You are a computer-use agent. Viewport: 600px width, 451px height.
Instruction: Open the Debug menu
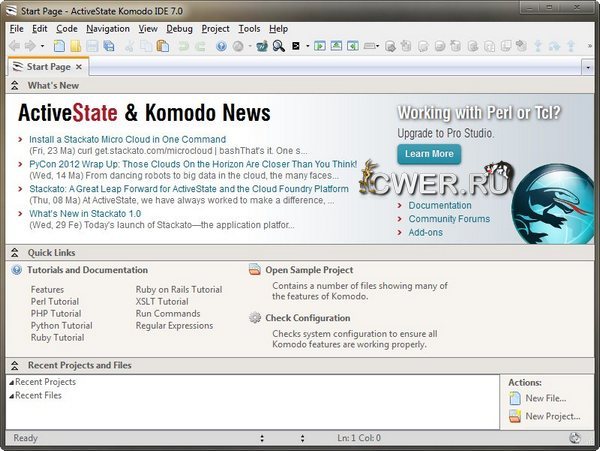pos(179,29)
